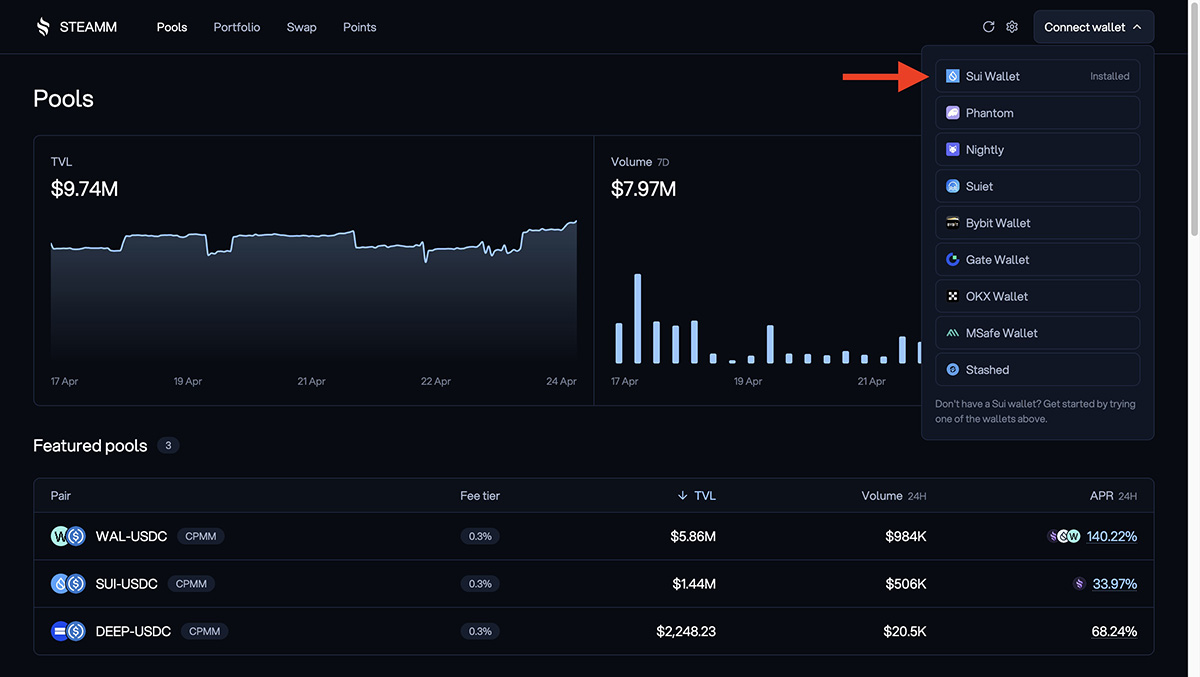This screenshot has height=677, width=1200.
Task: Select the Stashed wallet option
Action: pyautogui.click(x=1038, y=369)
